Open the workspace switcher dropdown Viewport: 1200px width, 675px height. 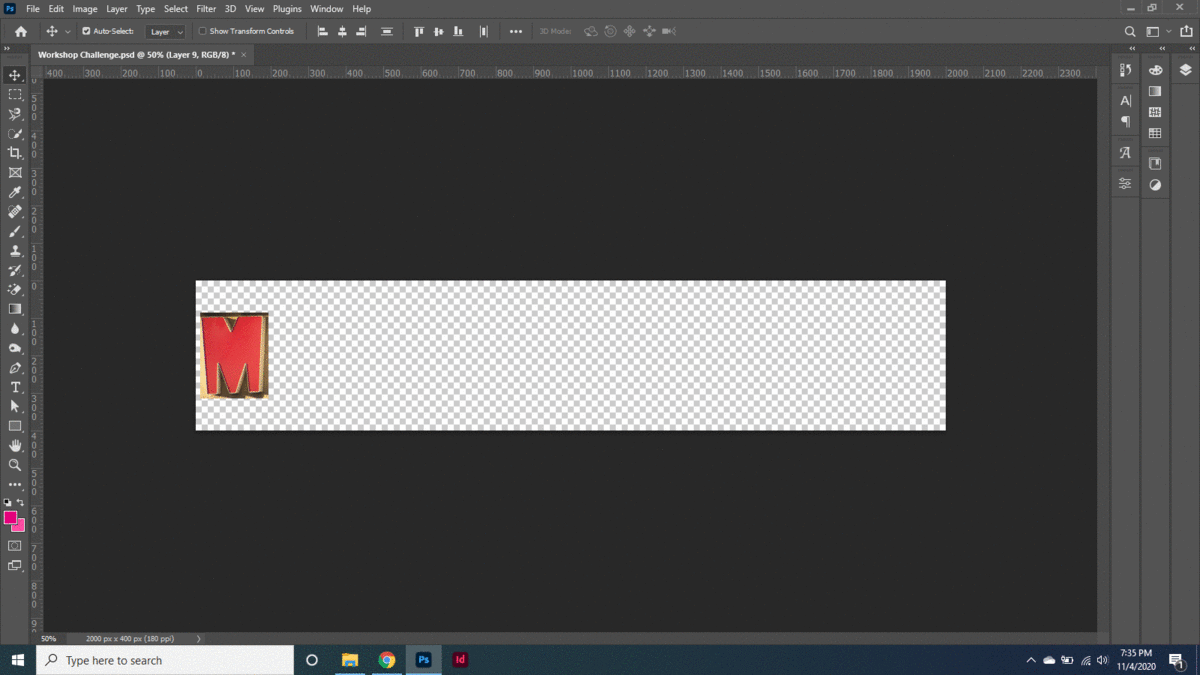(1157, 32)
